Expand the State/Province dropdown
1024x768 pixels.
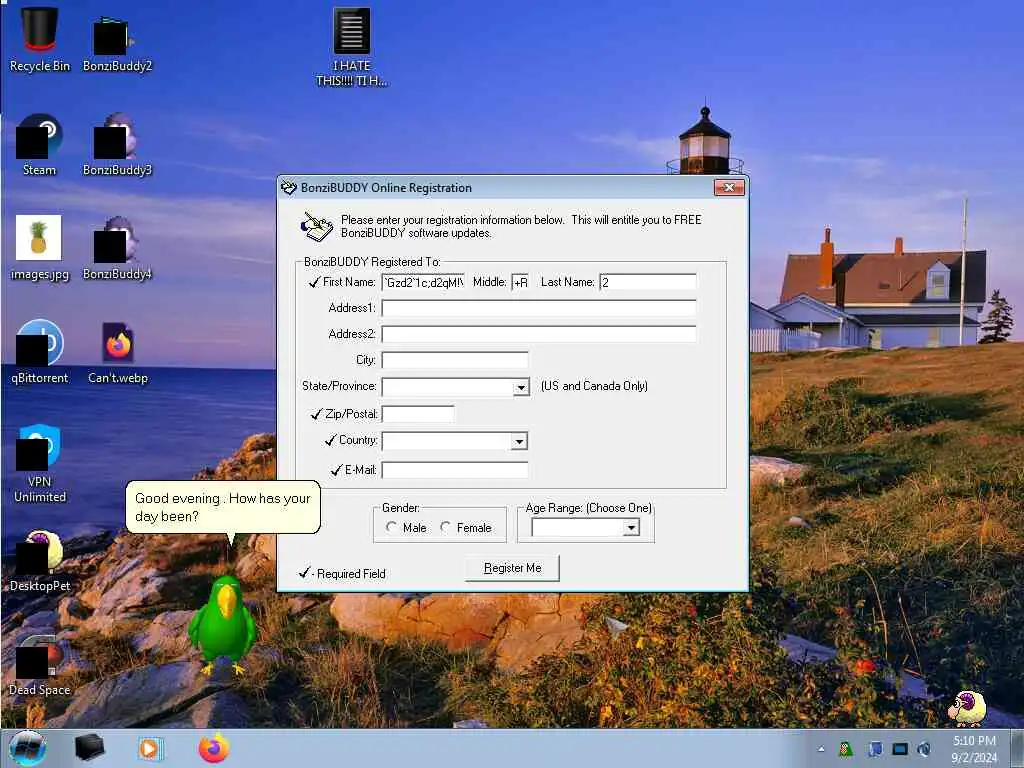point(520,387)
